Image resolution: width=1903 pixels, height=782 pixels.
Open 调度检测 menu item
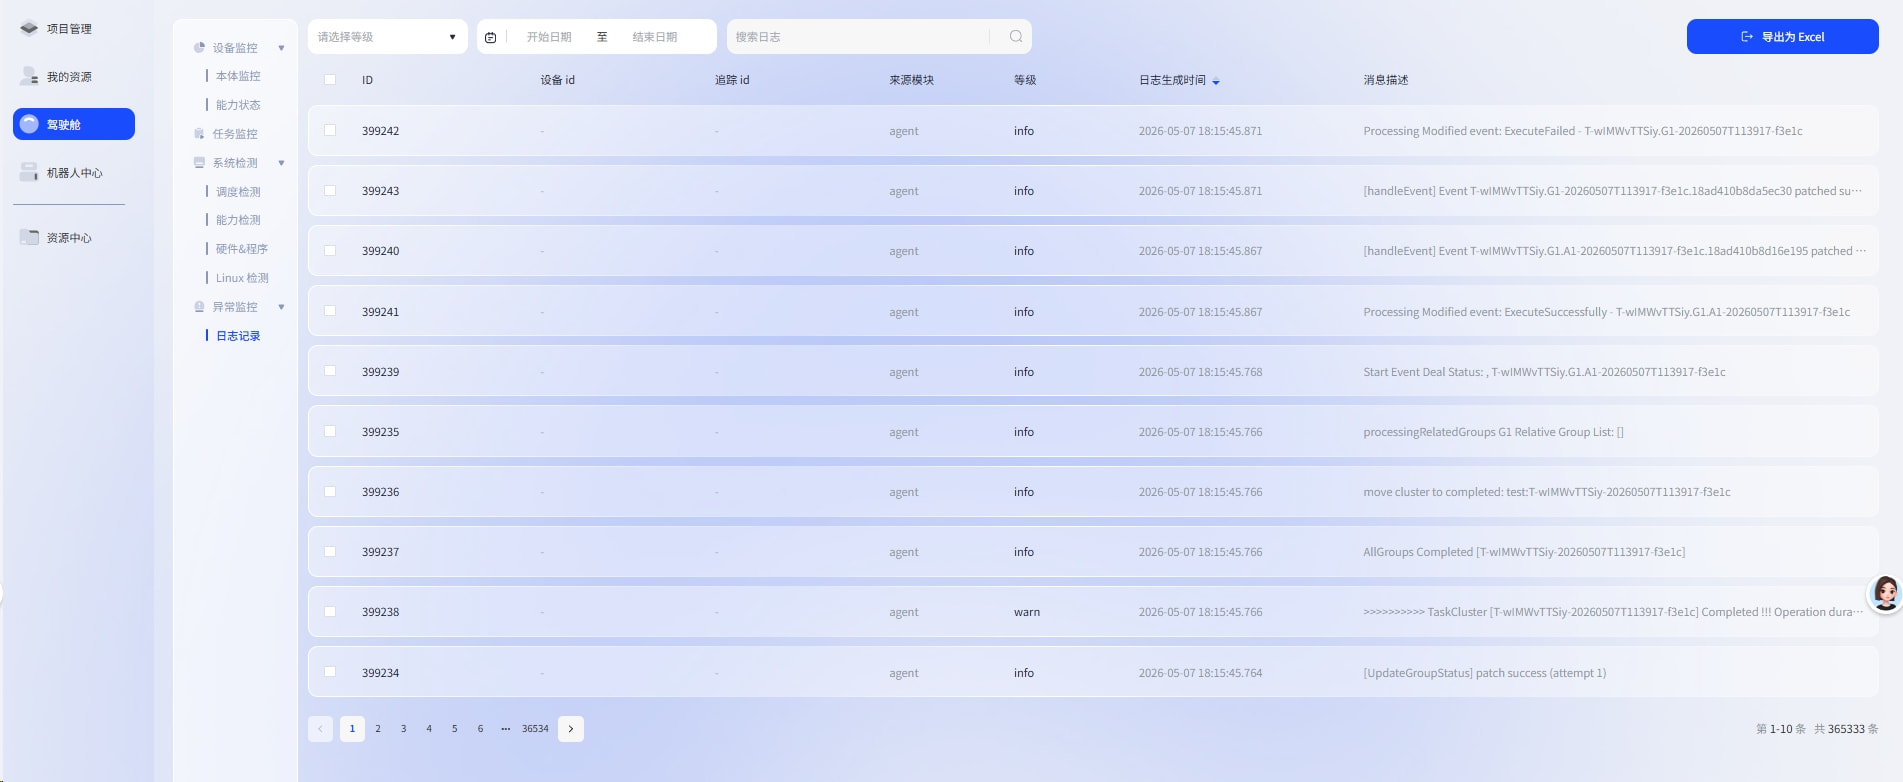238,191
